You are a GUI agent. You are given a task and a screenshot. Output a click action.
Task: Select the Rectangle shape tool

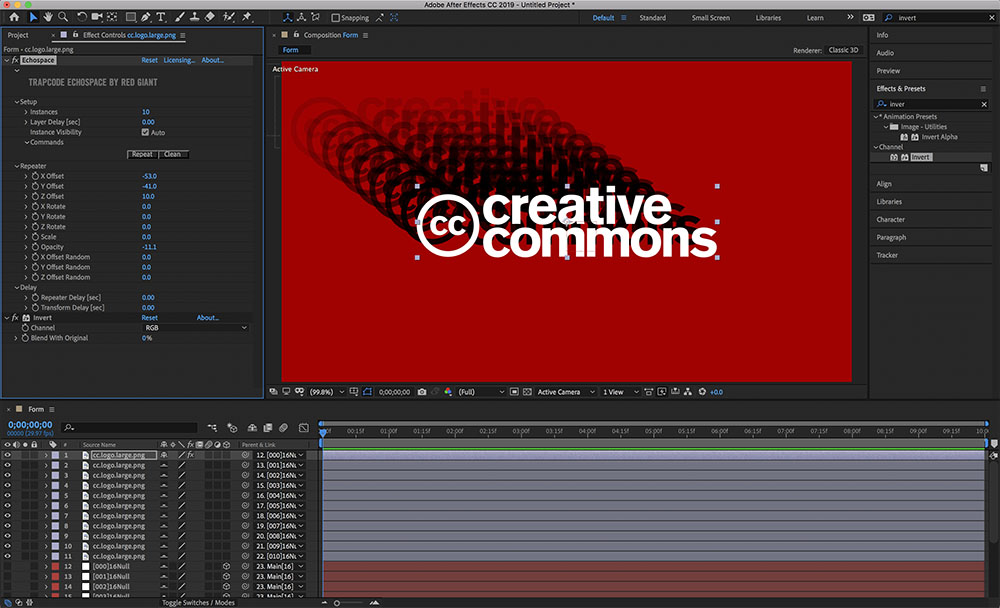(130, 17)
